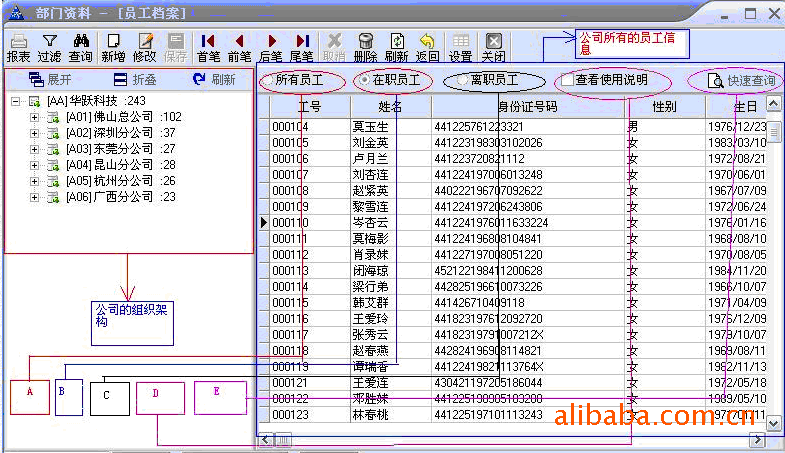Sort by the 姓名 column header
785x453 pixels.
pos(390,106)
